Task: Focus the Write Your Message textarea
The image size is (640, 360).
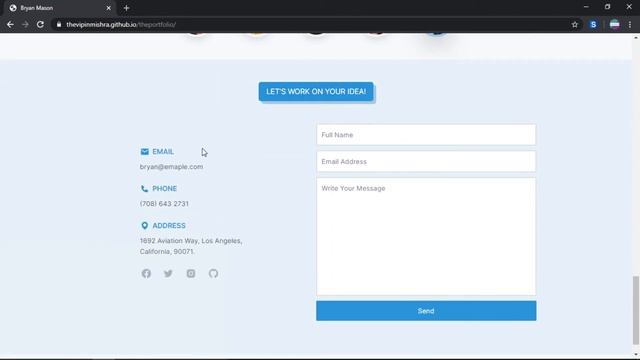Action: coord(426,236)
